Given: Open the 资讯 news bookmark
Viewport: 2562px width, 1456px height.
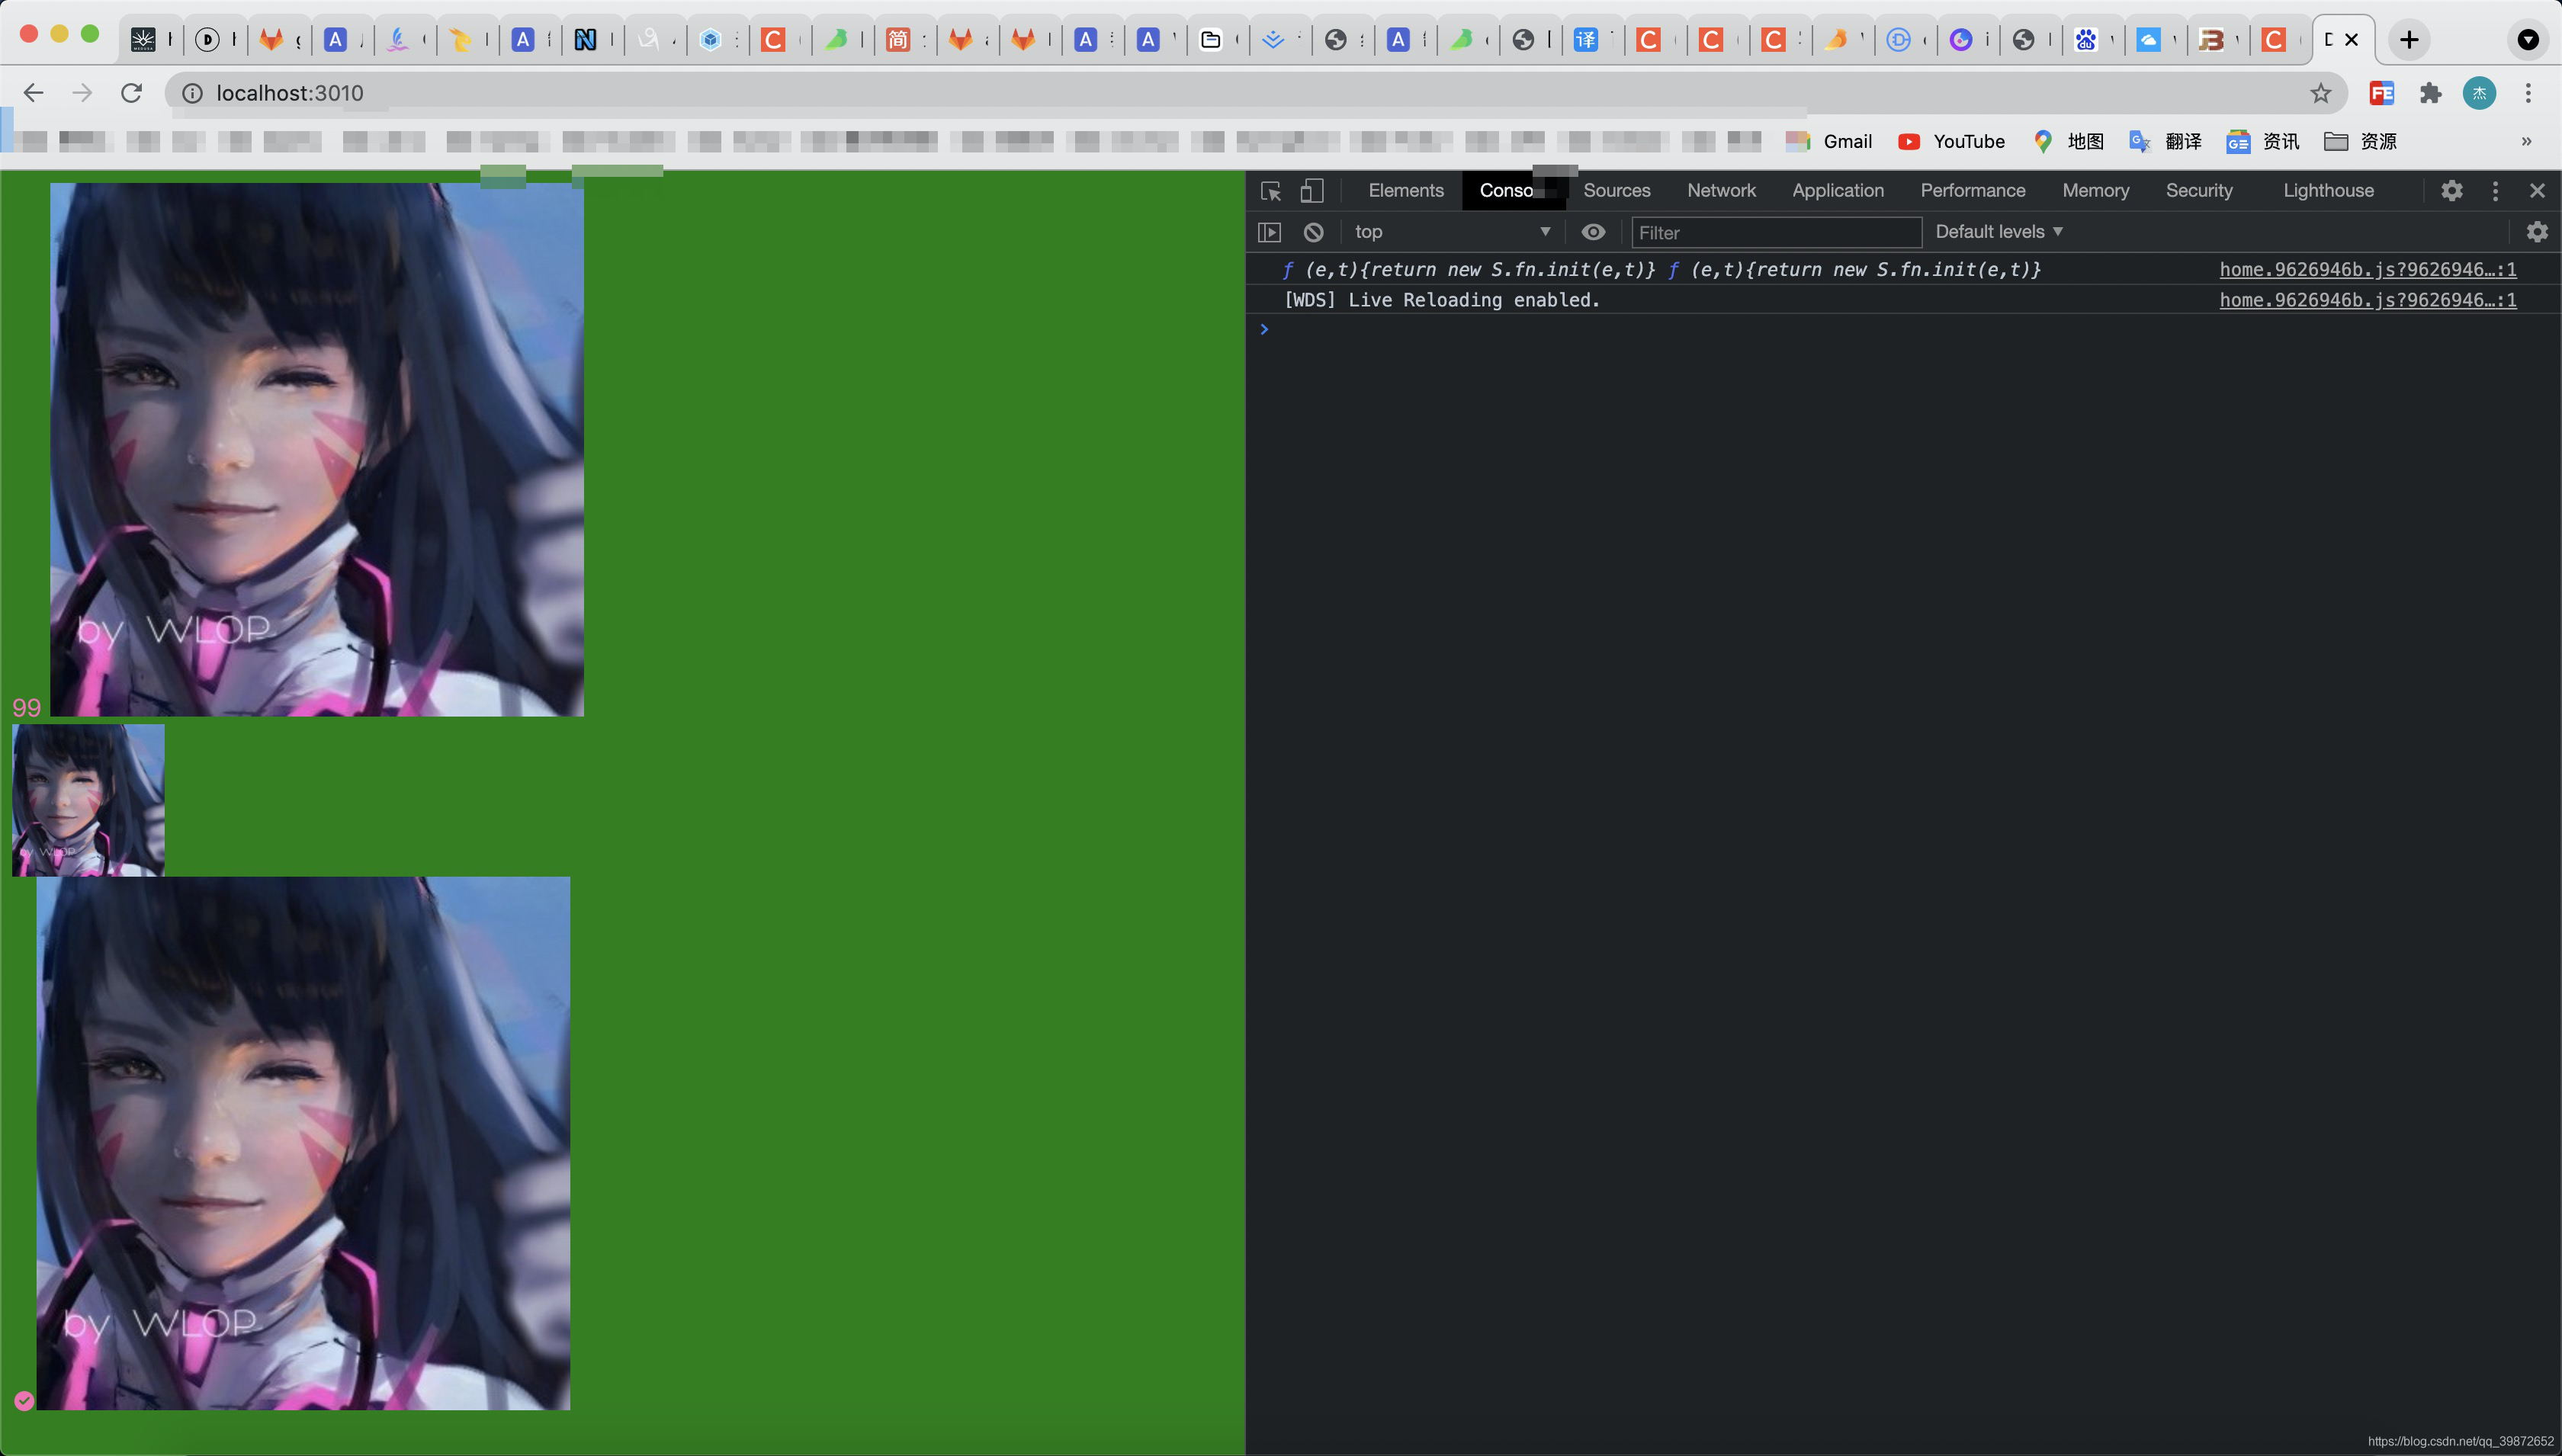Looking at the screenshot, I should (2263, 142).
